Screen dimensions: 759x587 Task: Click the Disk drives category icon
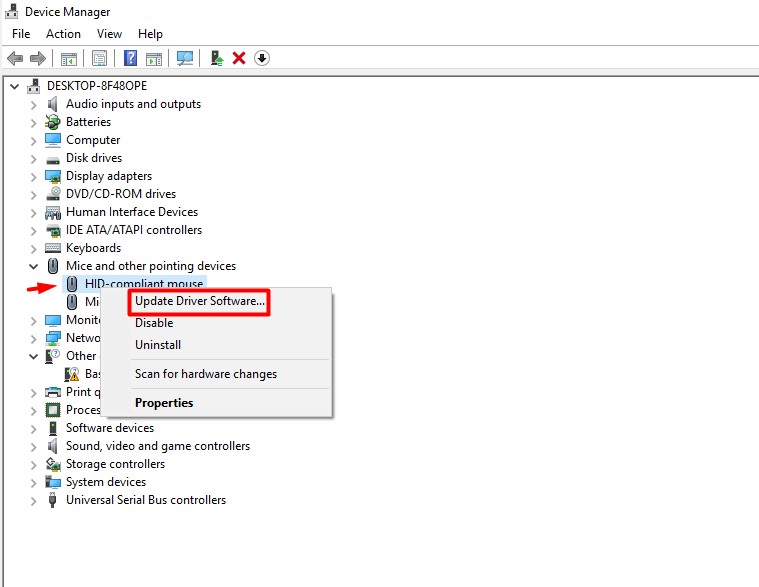coord(52,159)
